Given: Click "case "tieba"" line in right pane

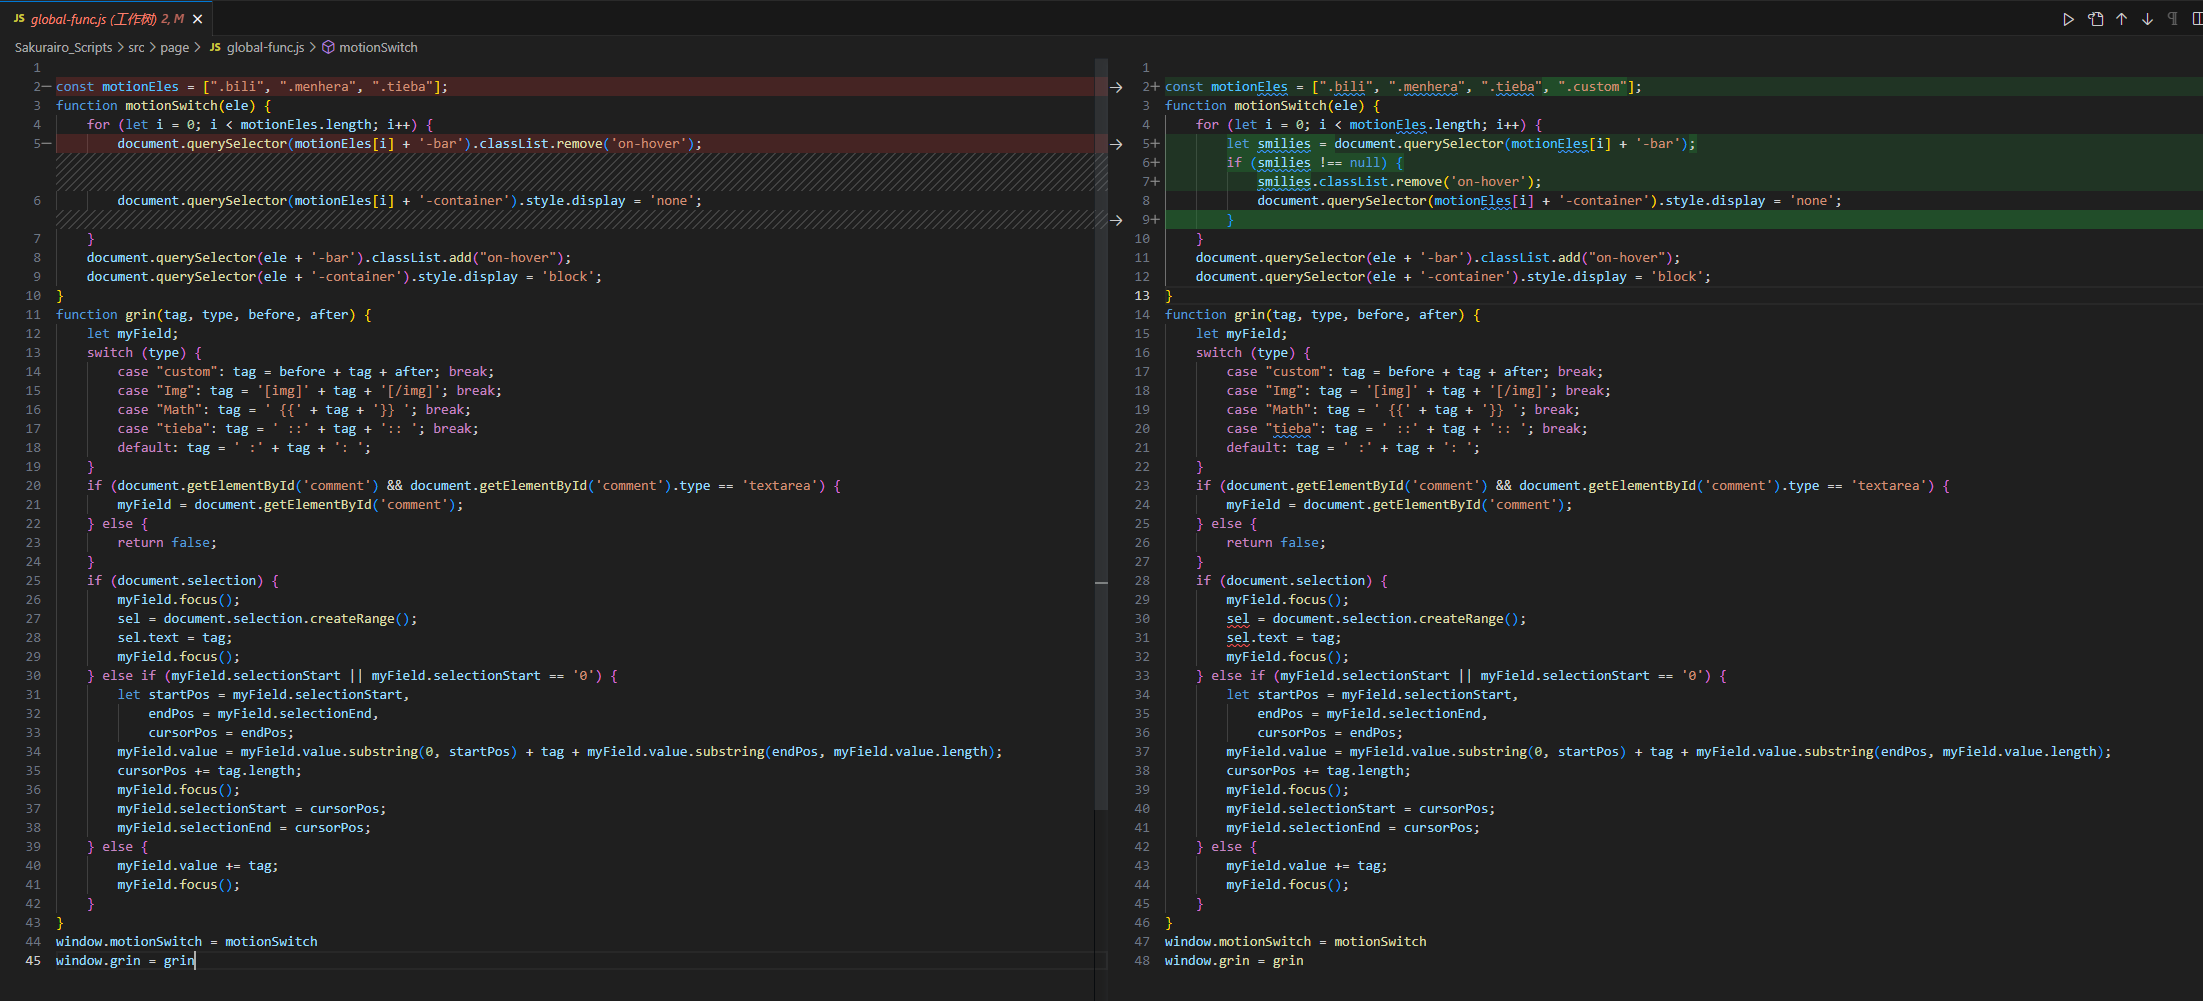Looking at the screenshot, I should coord(1407,429).
